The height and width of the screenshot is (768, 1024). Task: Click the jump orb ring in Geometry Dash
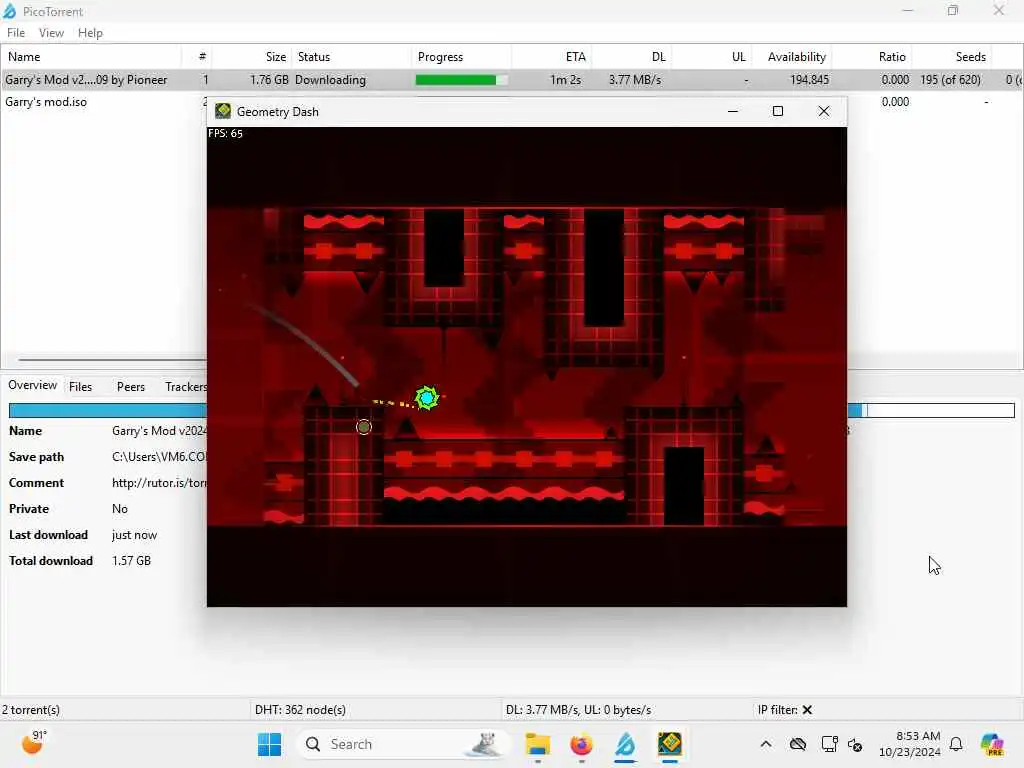coord(364,427)
